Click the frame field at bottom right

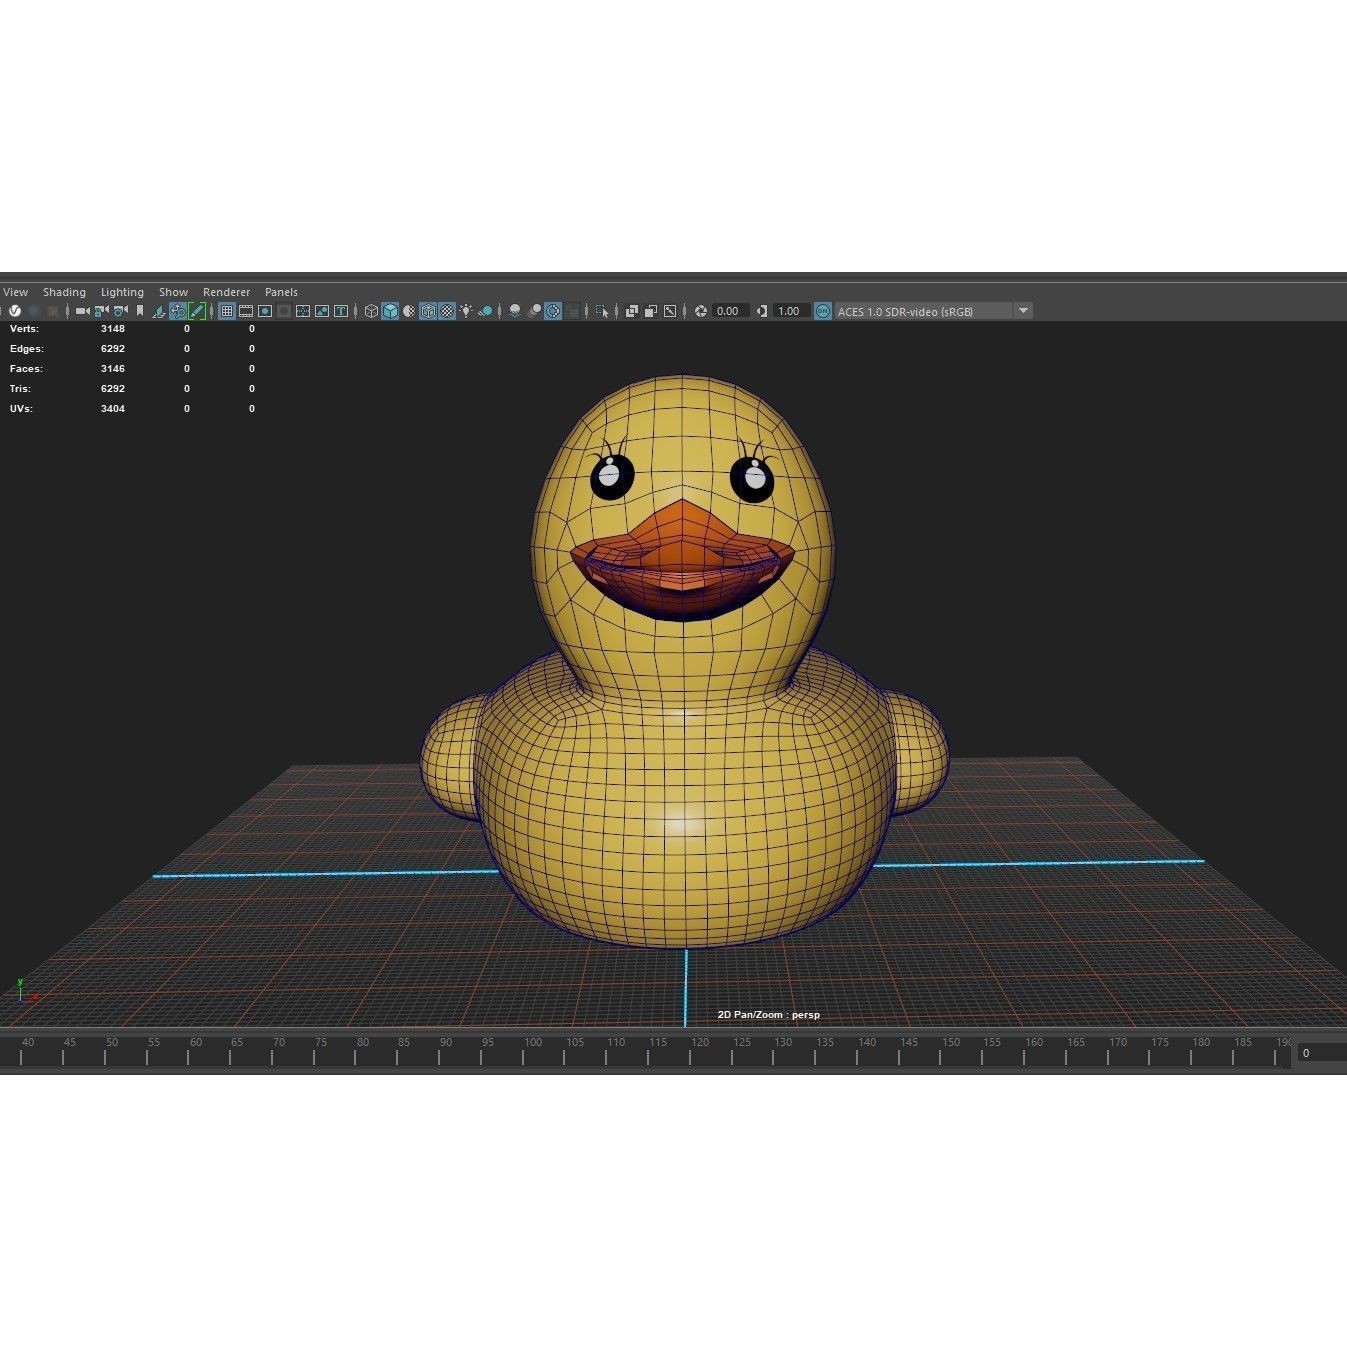[x=1320, y=1052]
